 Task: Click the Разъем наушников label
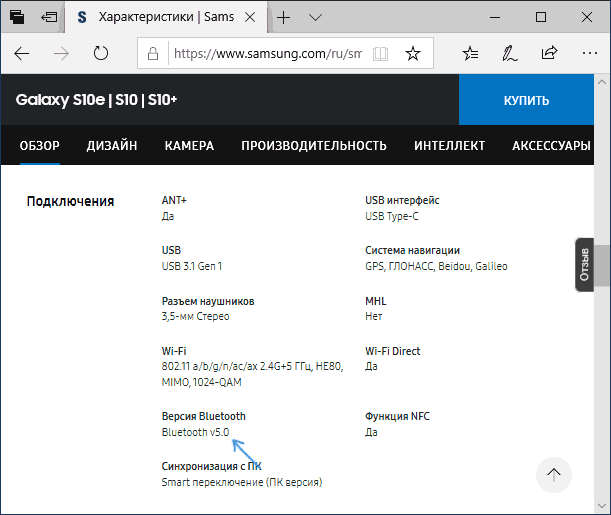[208, 301]
